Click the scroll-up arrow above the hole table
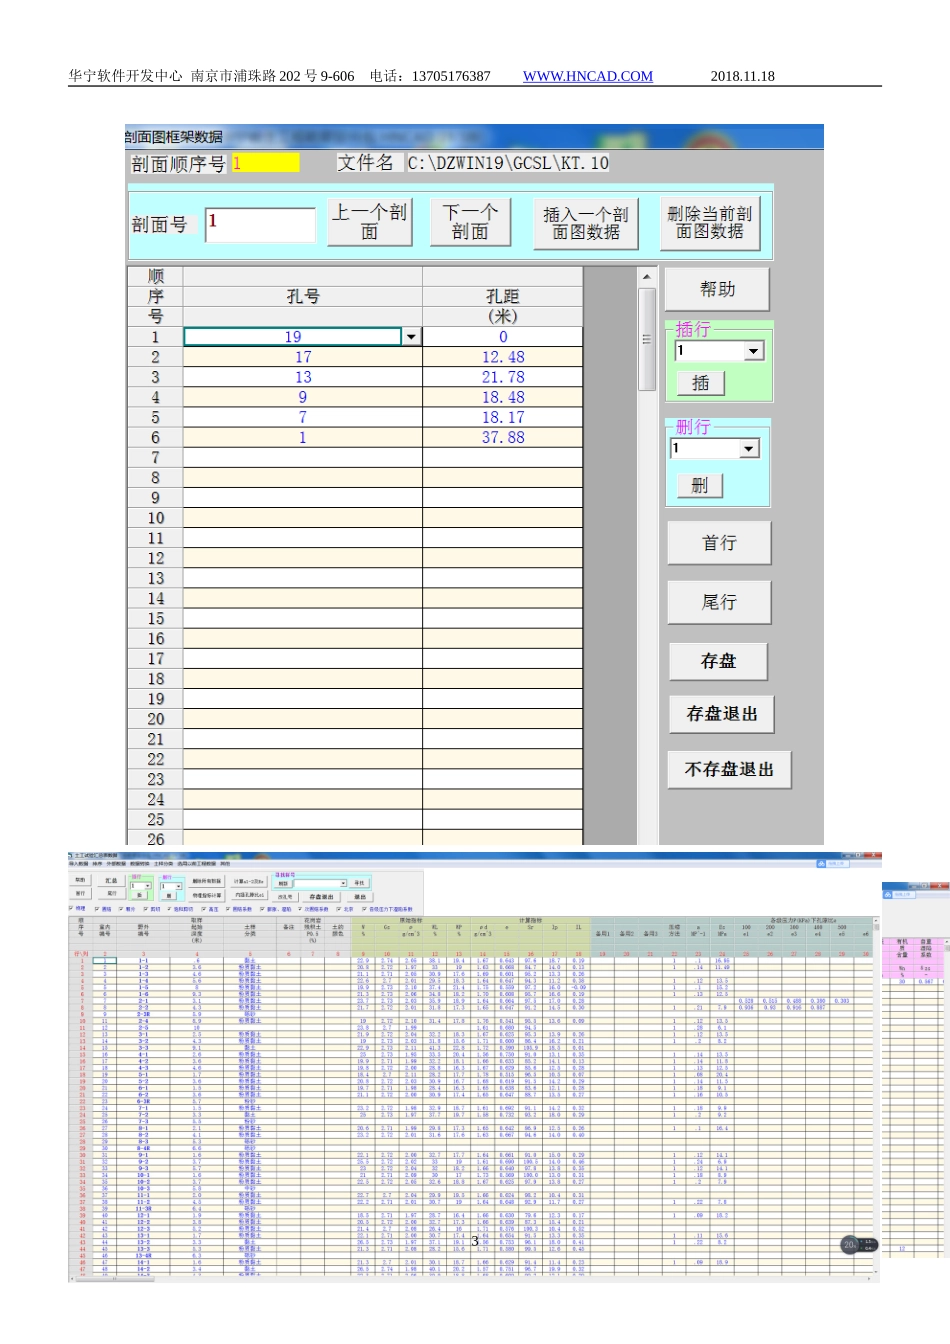 click(x=646, y=277)
